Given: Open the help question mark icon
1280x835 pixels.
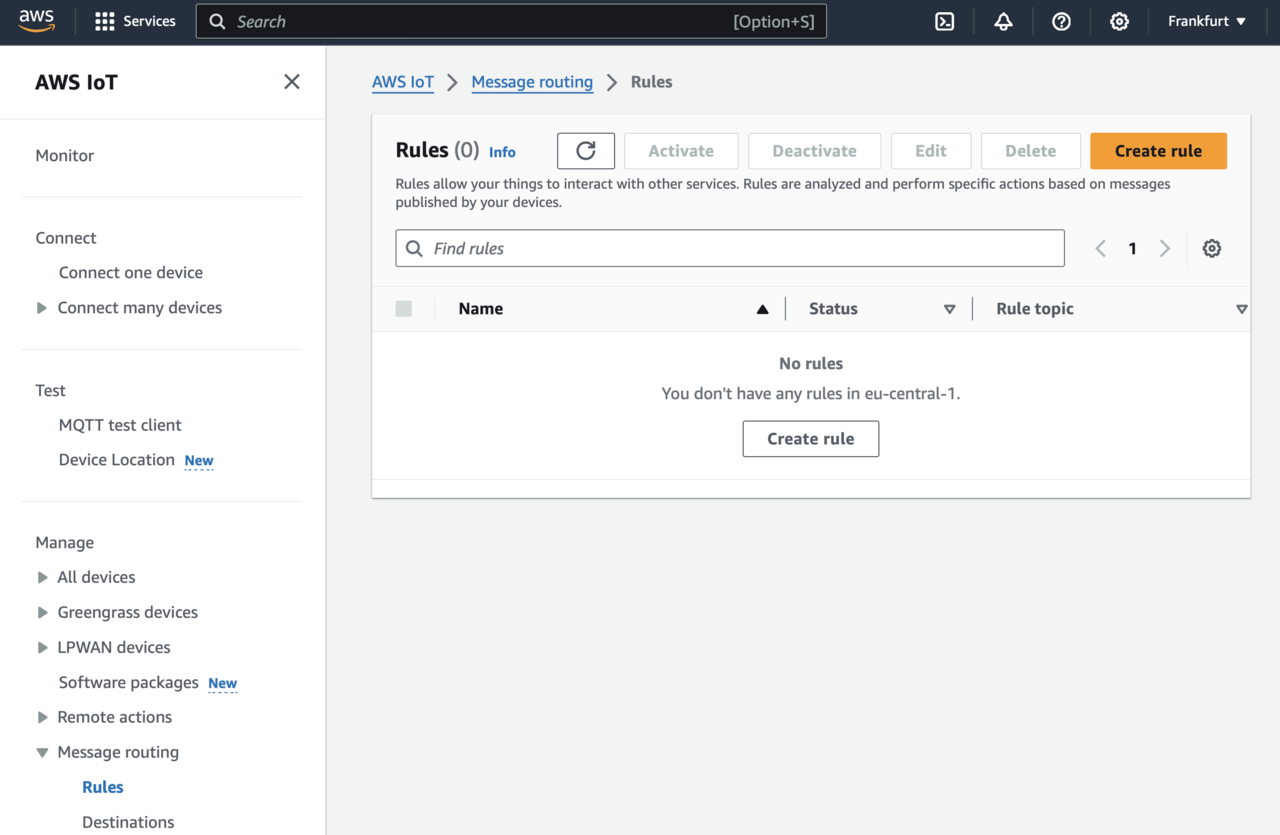Looking at the screenshot, I should [x=1061, y=21].
